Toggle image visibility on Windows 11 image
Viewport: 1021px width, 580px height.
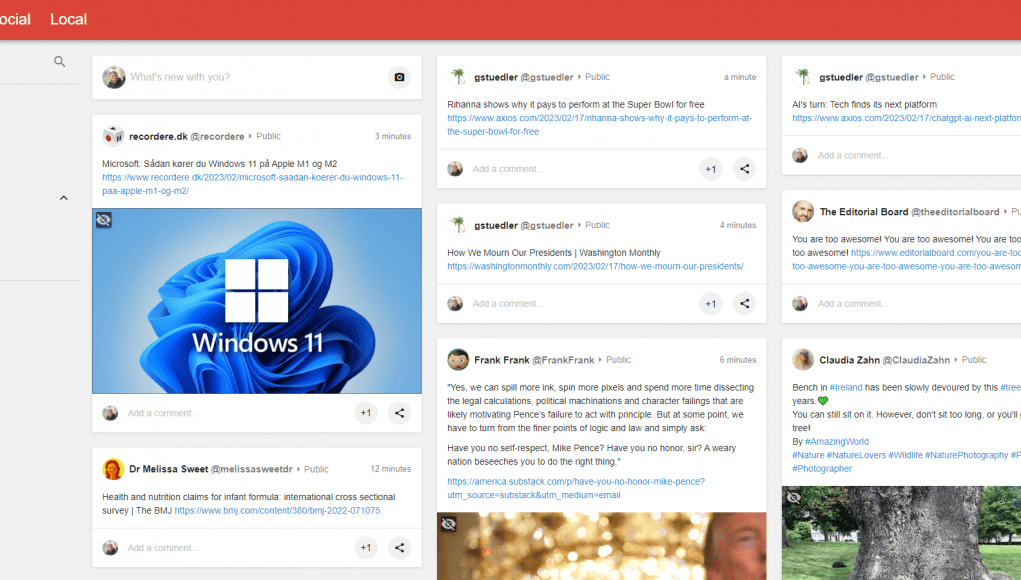tap(104, 220)
